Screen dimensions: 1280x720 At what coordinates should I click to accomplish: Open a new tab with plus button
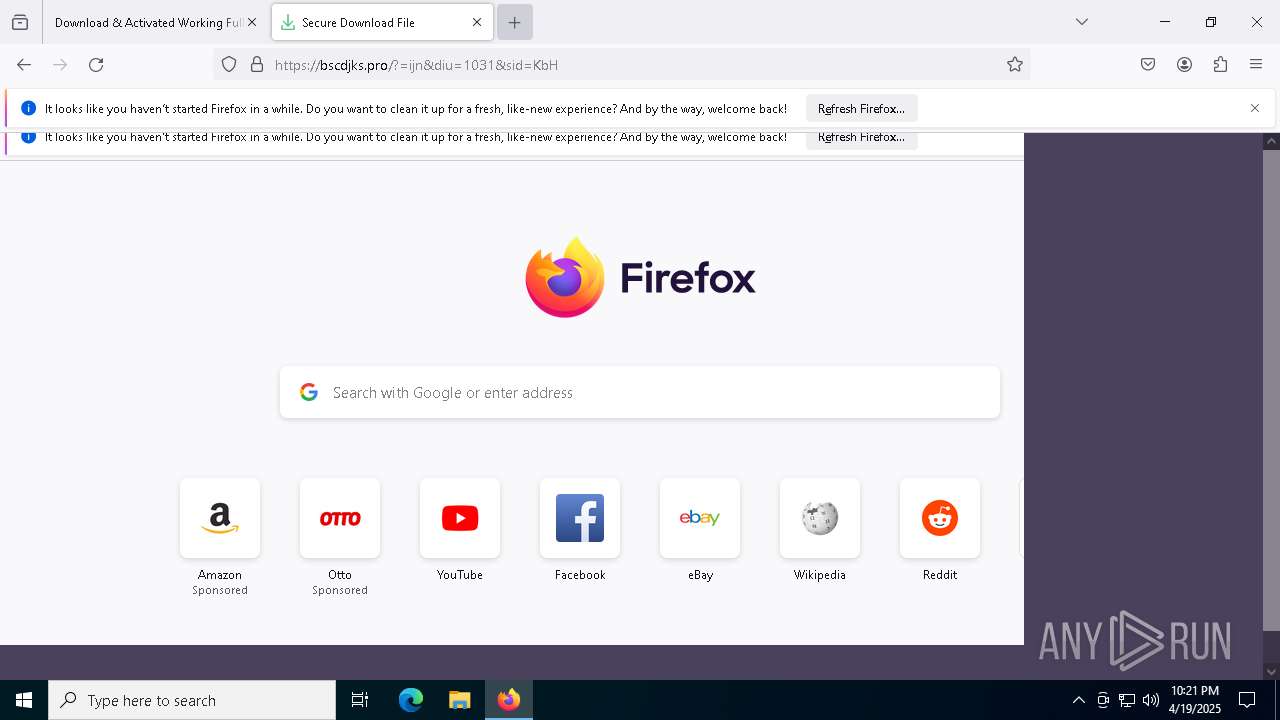pos(514,22)
